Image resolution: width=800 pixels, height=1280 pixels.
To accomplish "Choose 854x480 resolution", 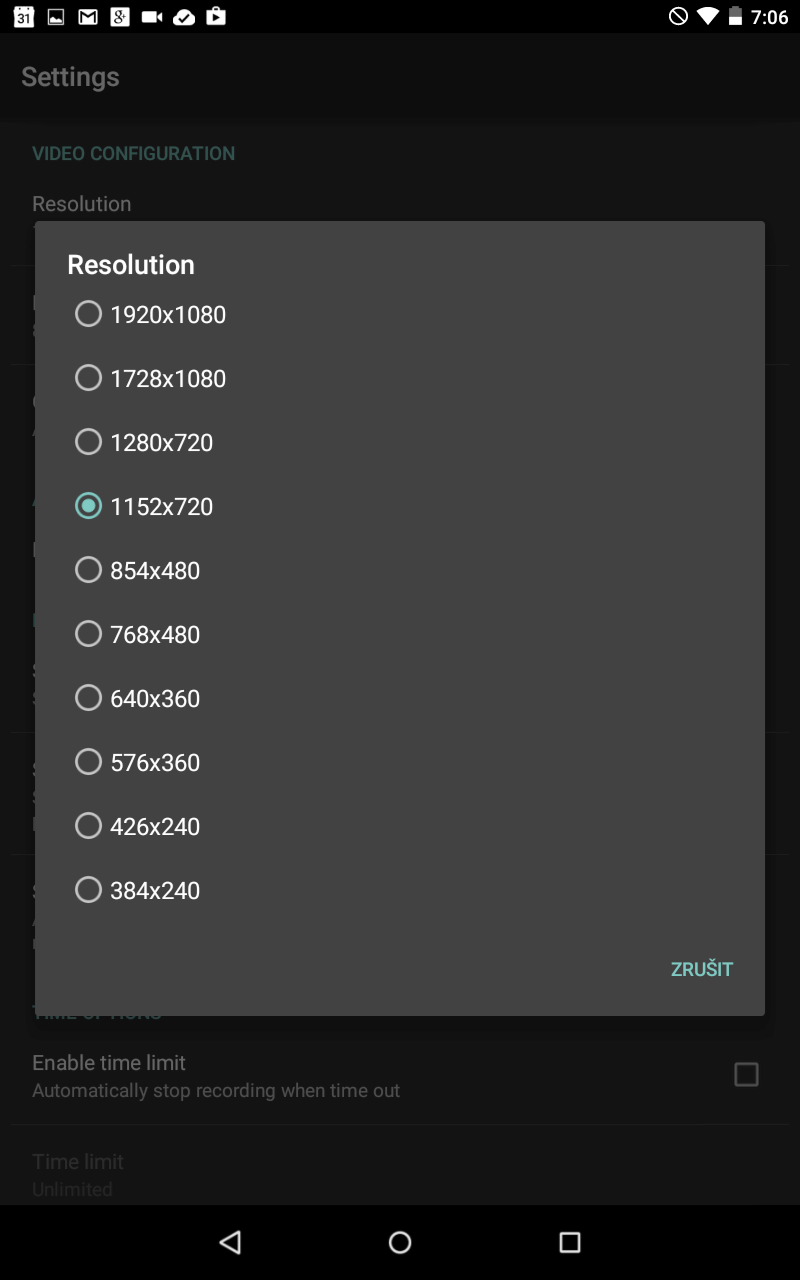I will coord(89,570).
